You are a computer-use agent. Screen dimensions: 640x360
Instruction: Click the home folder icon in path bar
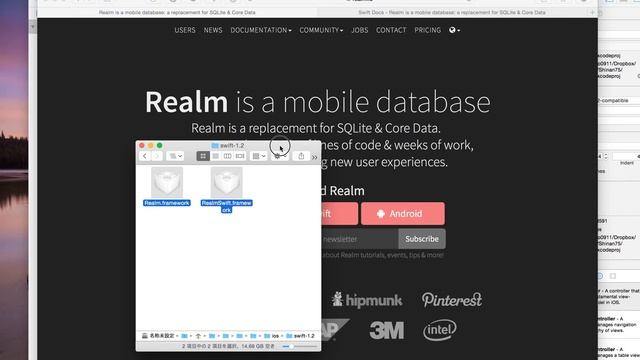pyautogui.click(x=198, y=336)
